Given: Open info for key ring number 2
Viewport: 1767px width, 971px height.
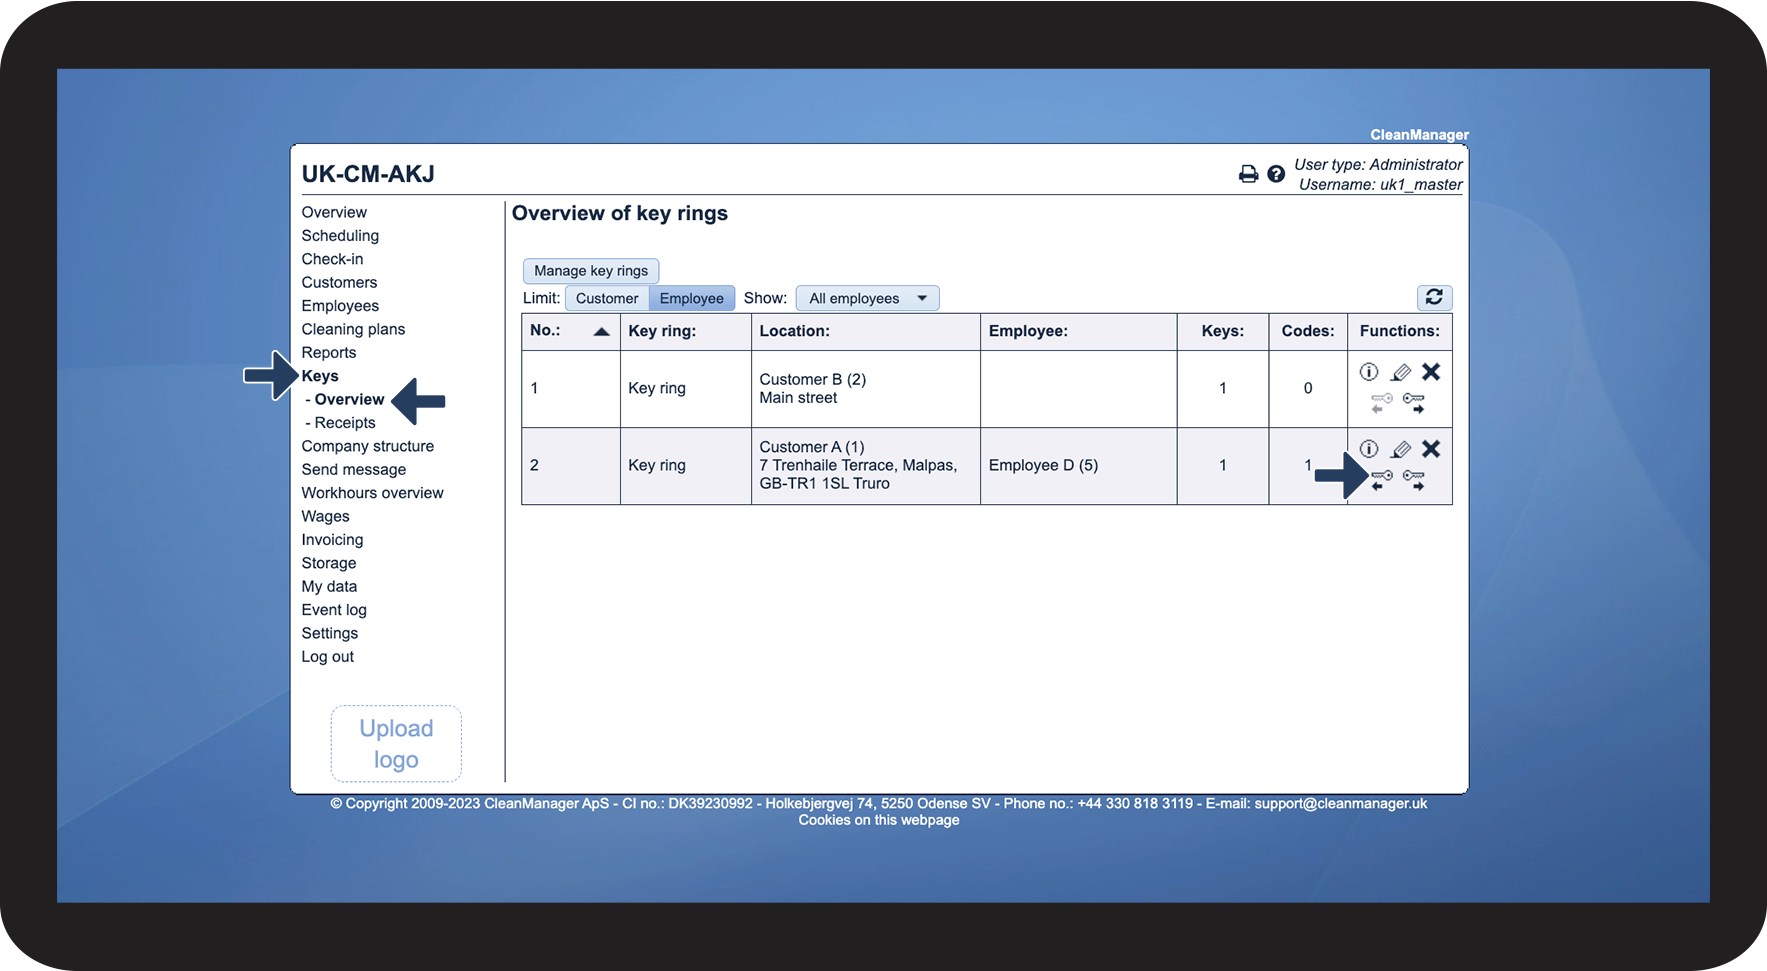Looking at the screenshot, I should [1369, 449].
